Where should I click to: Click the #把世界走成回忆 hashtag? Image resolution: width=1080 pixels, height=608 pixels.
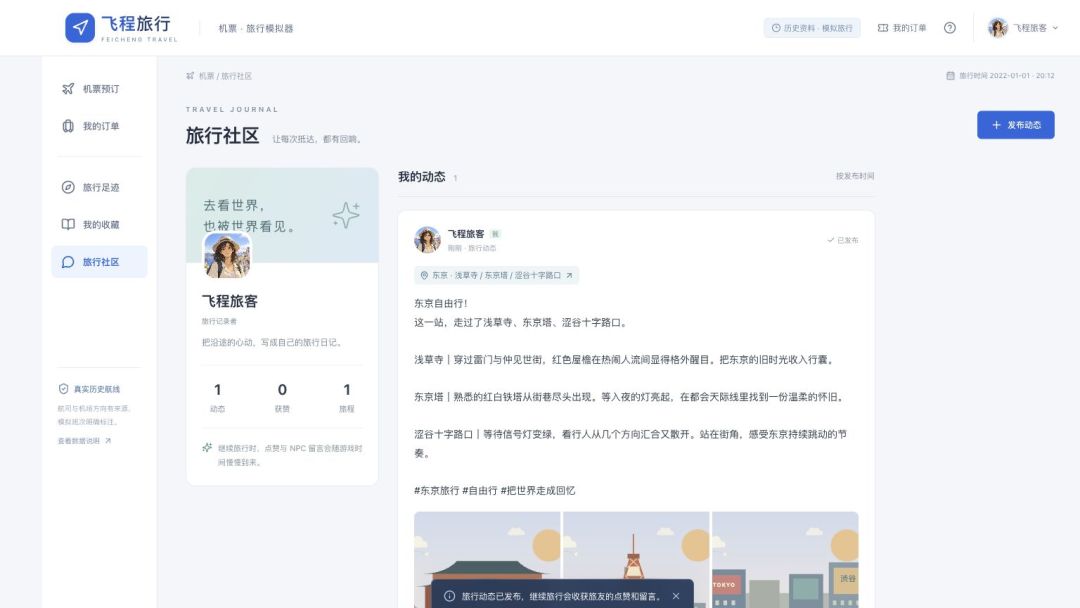pyautogui.click(x=538, y=490)
